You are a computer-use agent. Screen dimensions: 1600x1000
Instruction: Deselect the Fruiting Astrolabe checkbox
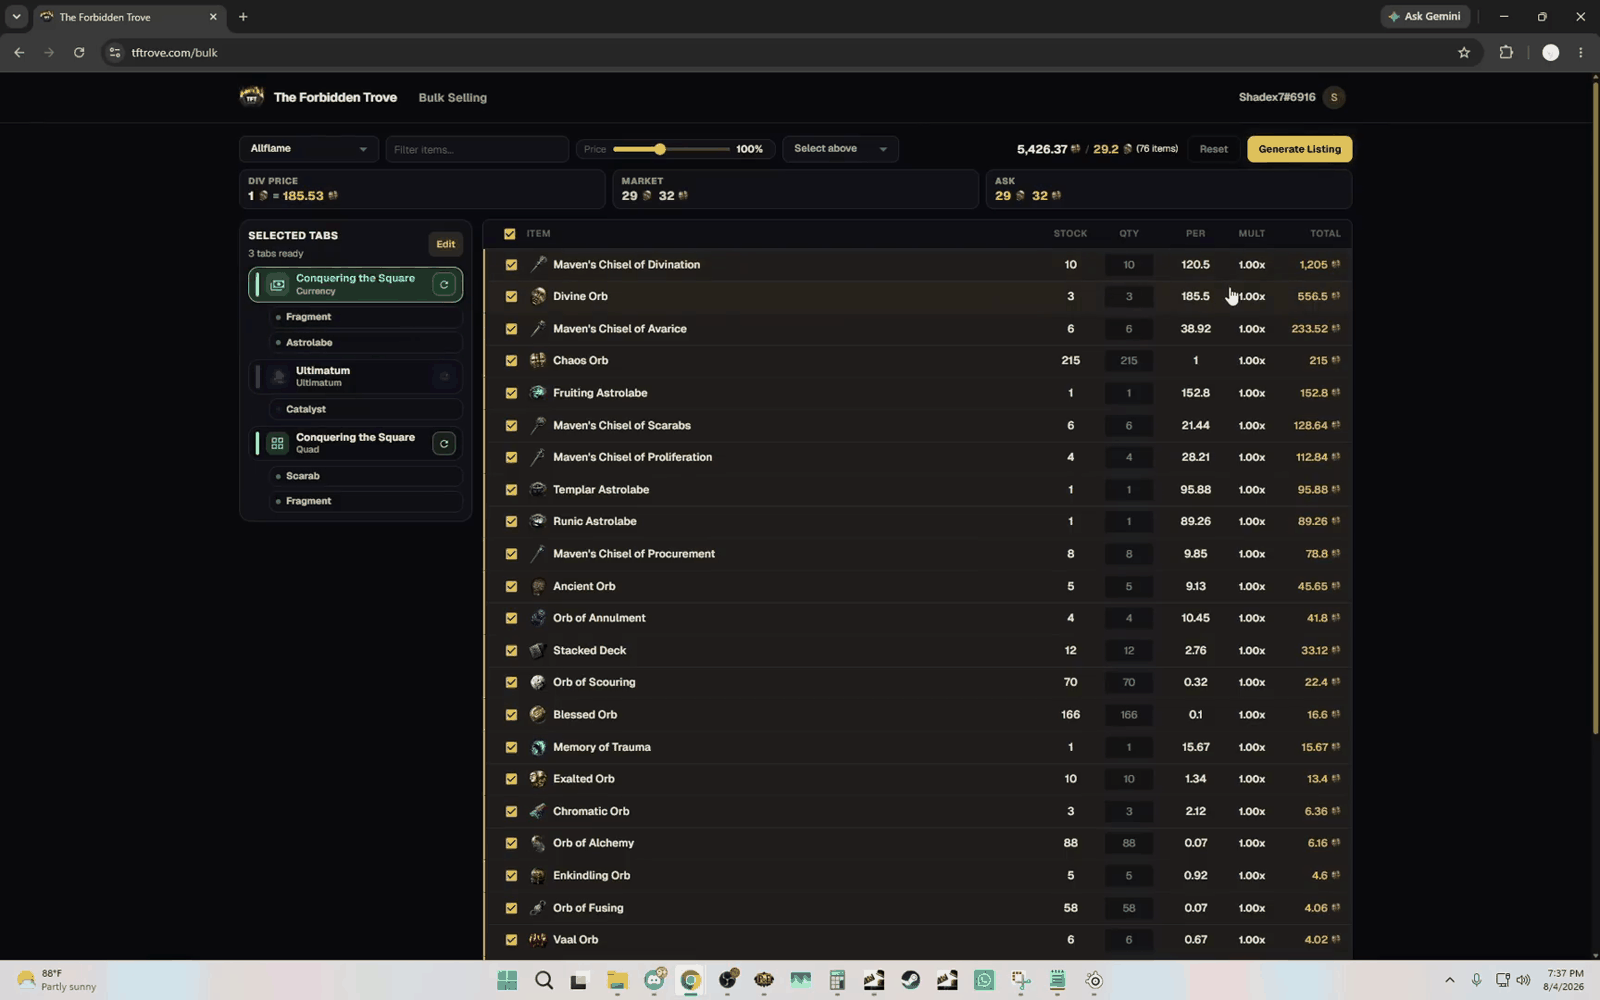[511, 393]
